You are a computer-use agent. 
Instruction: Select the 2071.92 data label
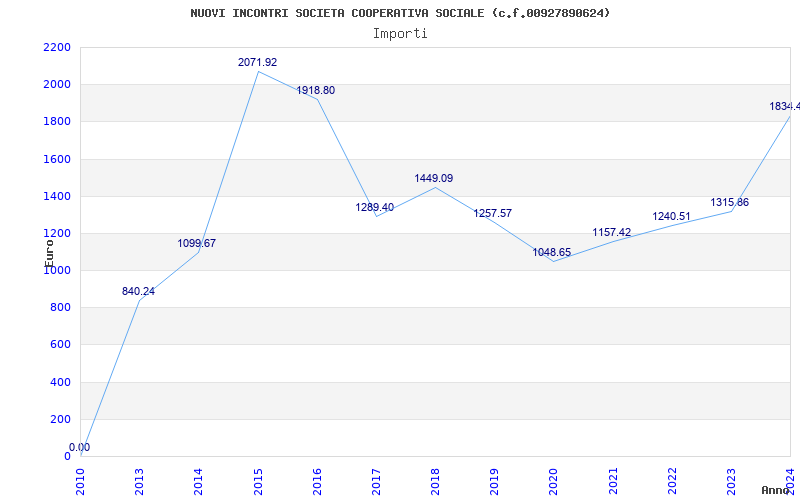click(x=258, y=62)
